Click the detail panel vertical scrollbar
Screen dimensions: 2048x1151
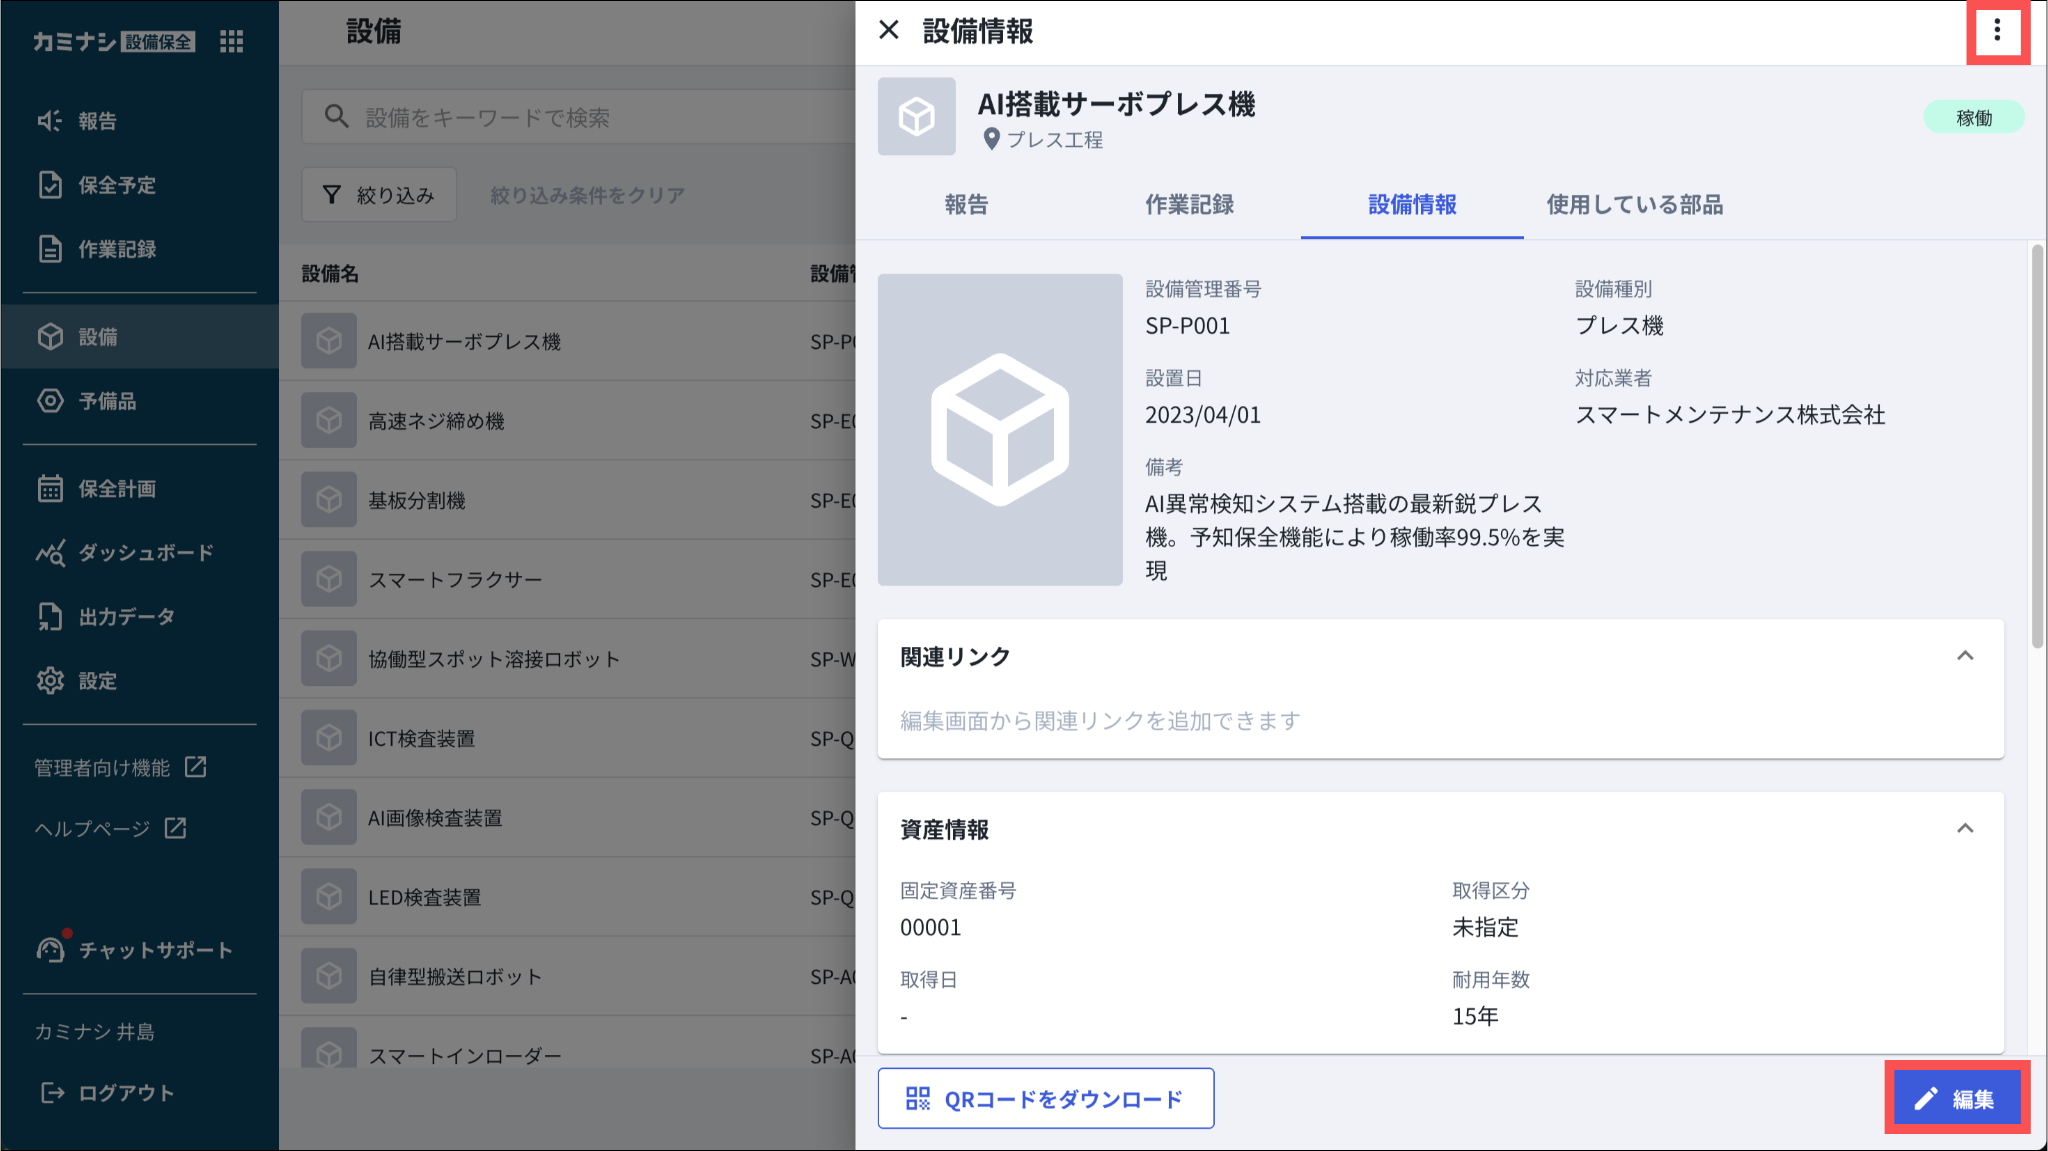tap(2037, 445)
